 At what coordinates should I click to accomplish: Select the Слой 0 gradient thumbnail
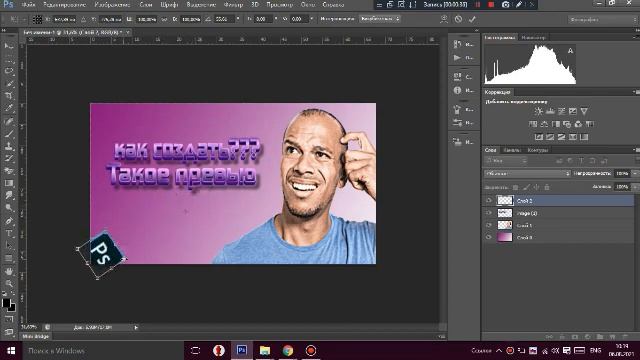pyautogui.click(x=505, y=237)
